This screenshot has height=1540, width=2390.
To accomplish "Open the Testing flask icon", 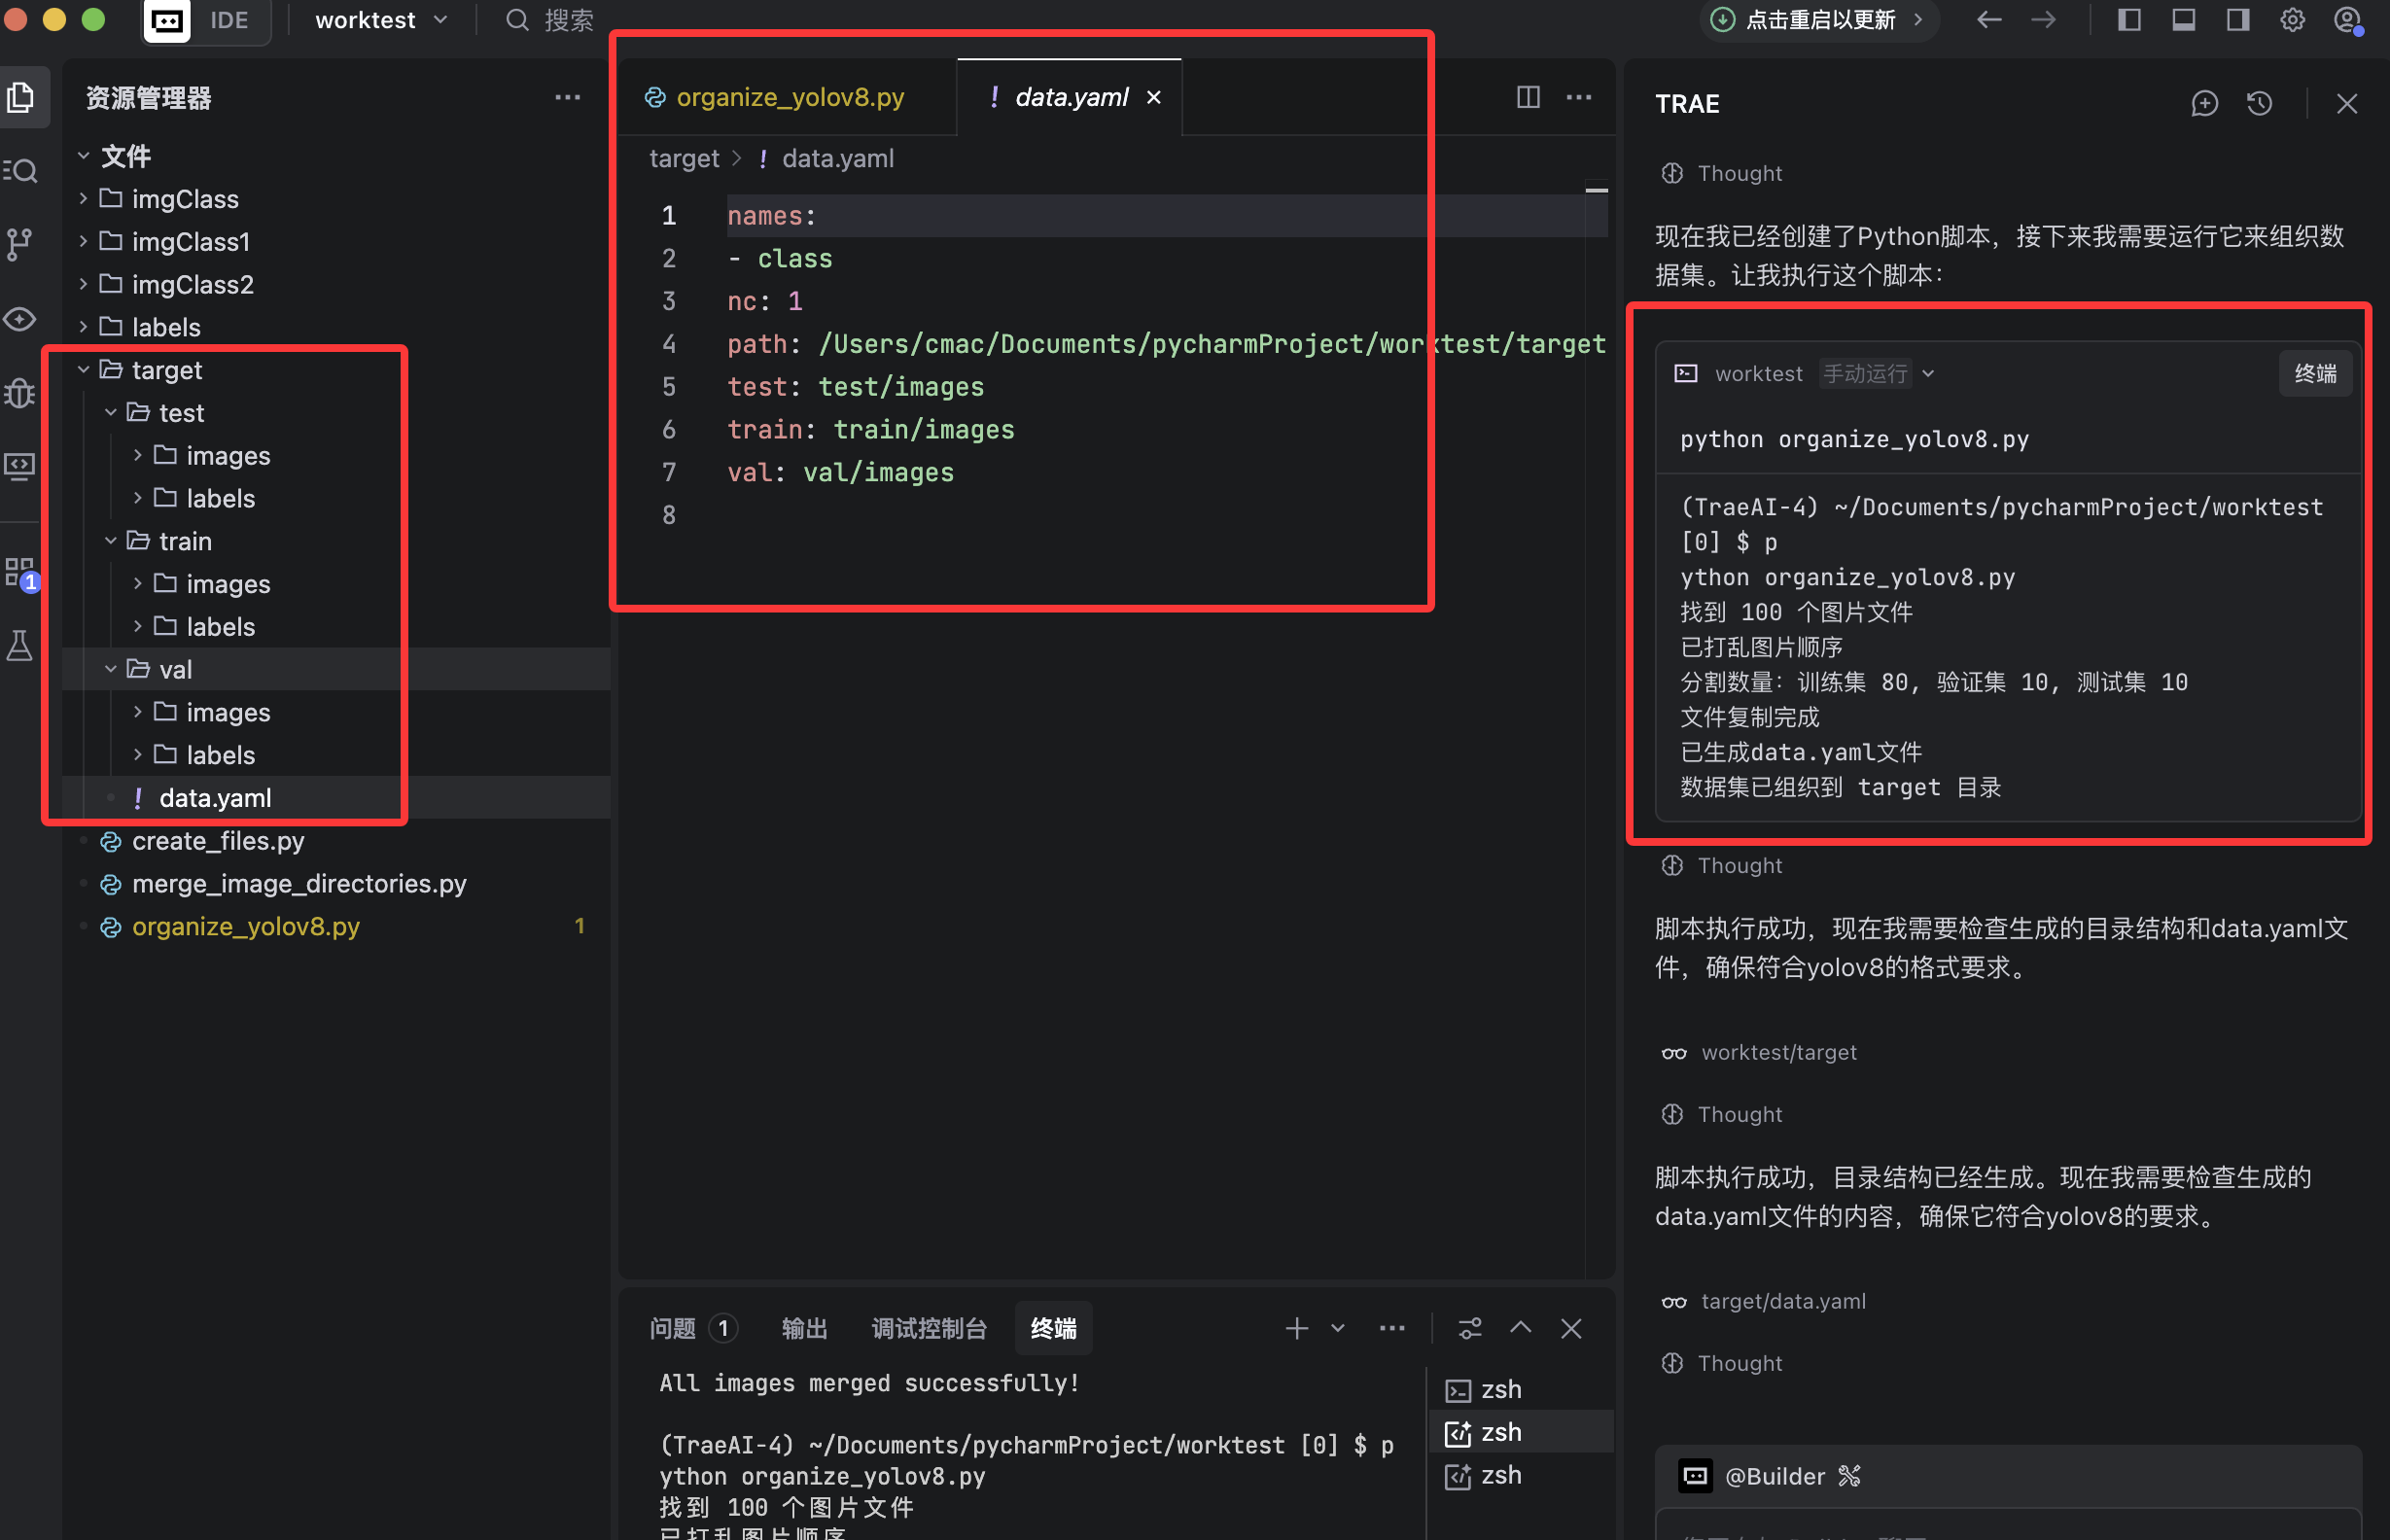I will 20,646.
